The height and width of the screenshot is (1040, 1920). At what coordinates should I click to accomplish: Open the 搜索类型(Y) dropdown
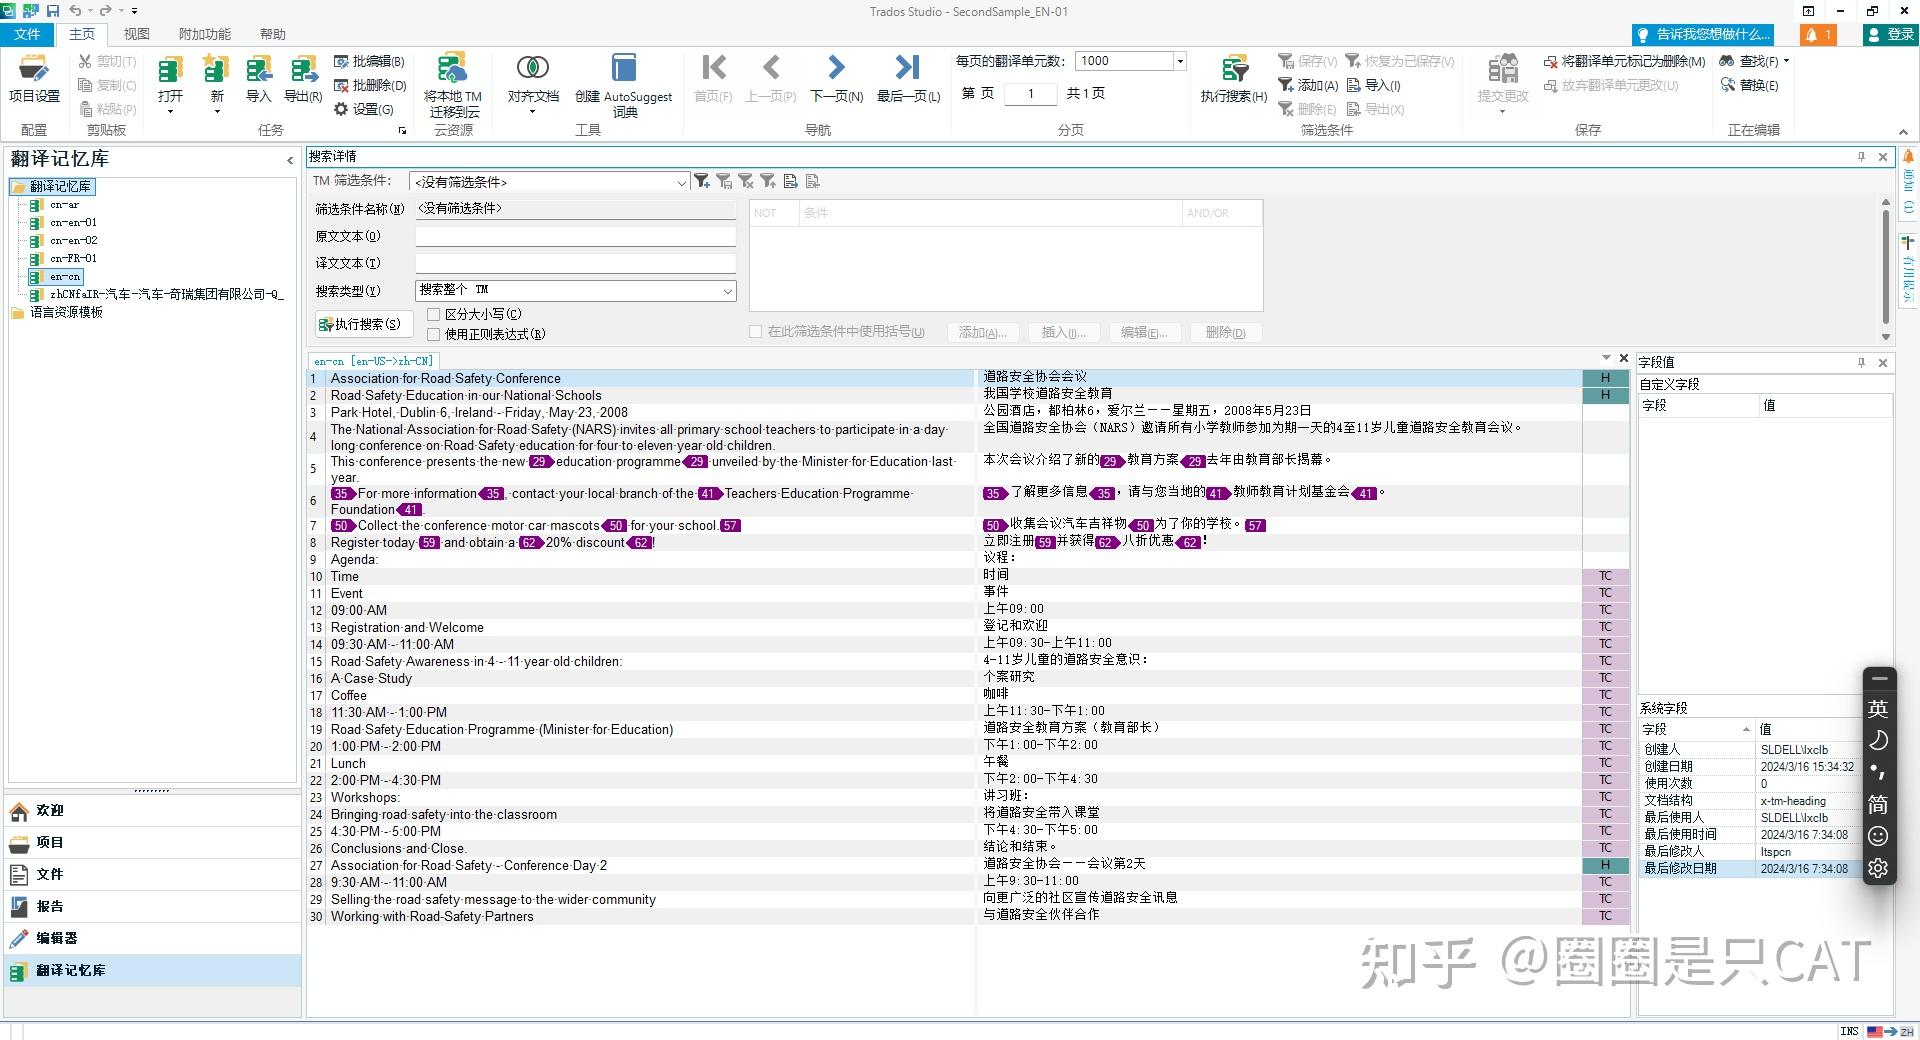pyautogui.click(x=727, y=290)
